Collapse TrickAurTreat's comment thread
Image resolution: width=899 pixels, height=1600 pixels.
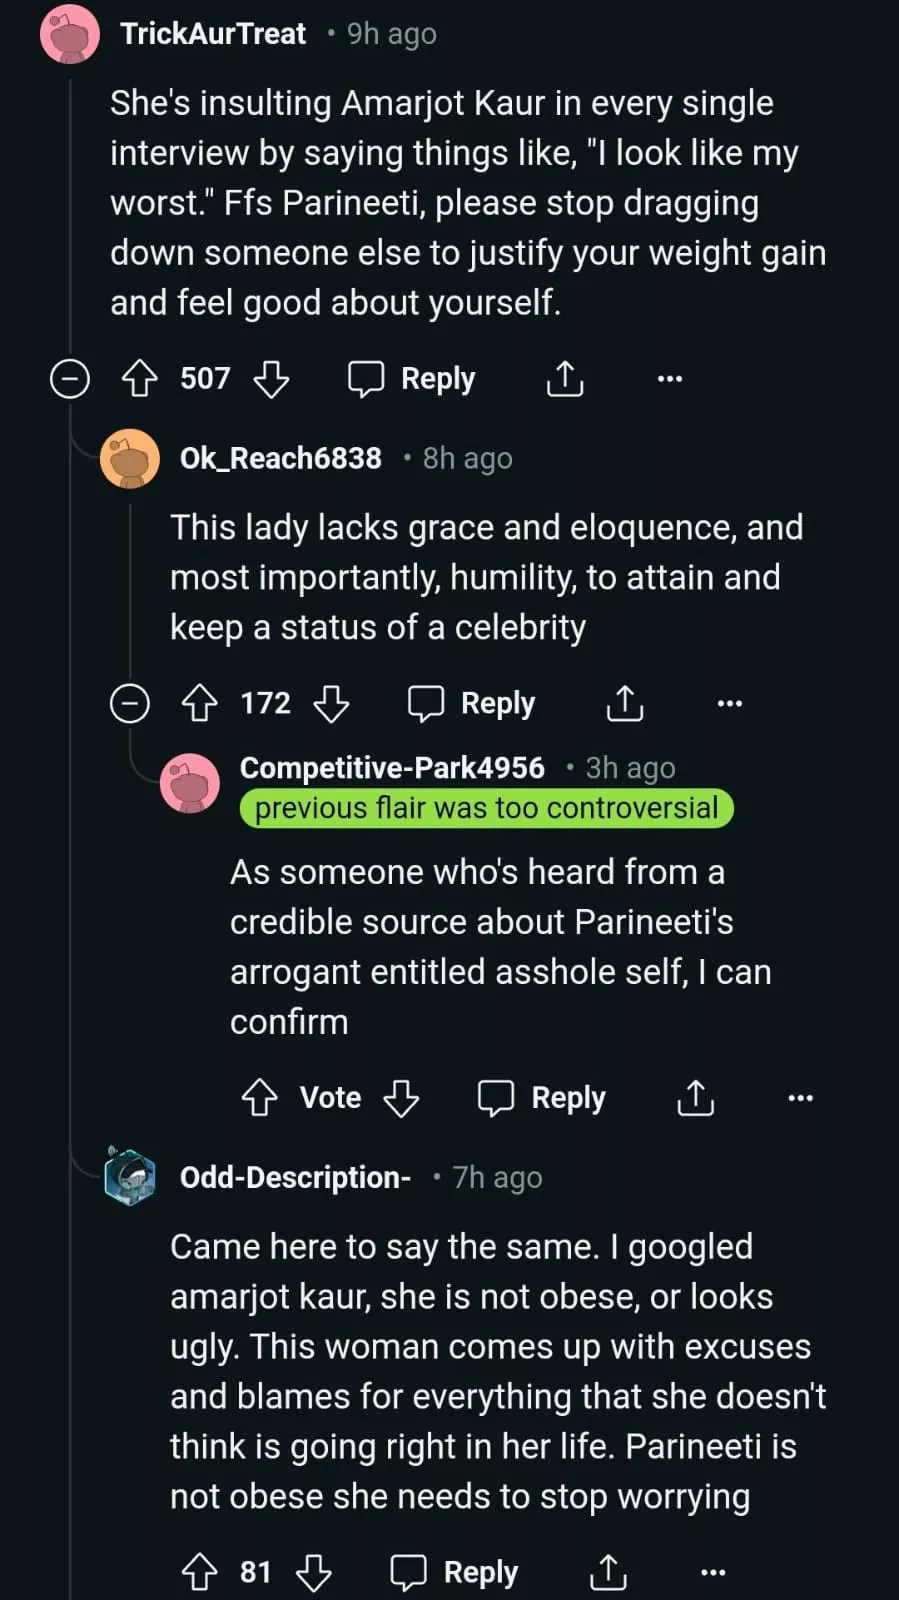(70, 379)
